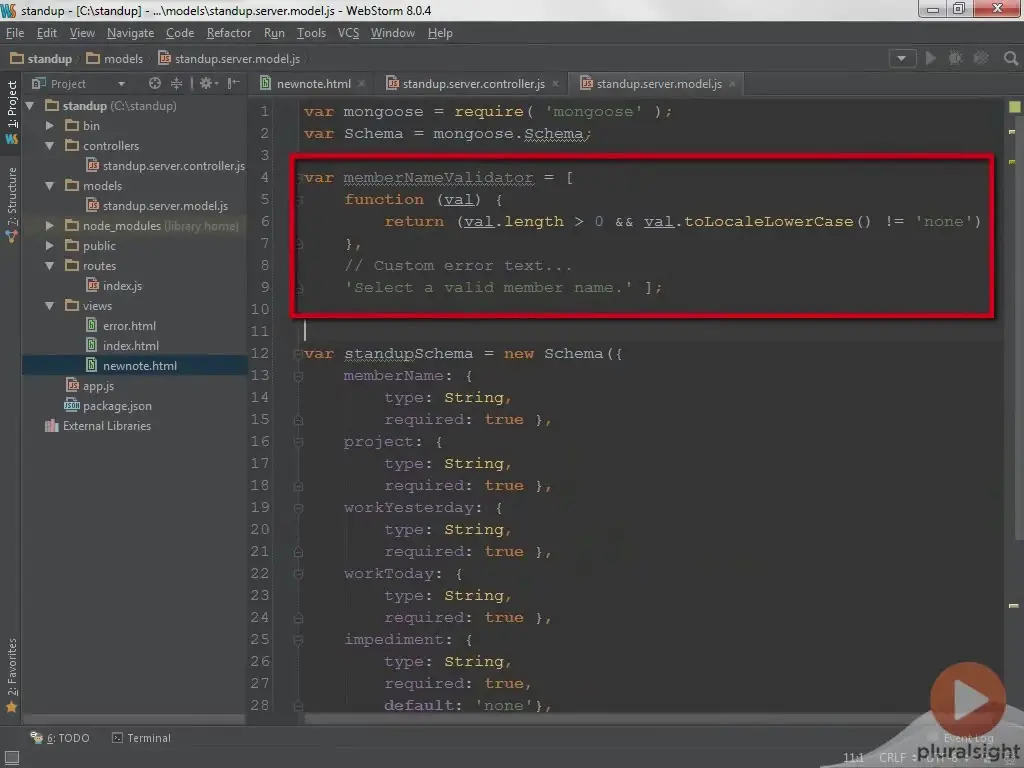The height and width of the screenshot is (768, 1024).
Task: Click the Run with Coverage icon
Action: tap(981, 58)
